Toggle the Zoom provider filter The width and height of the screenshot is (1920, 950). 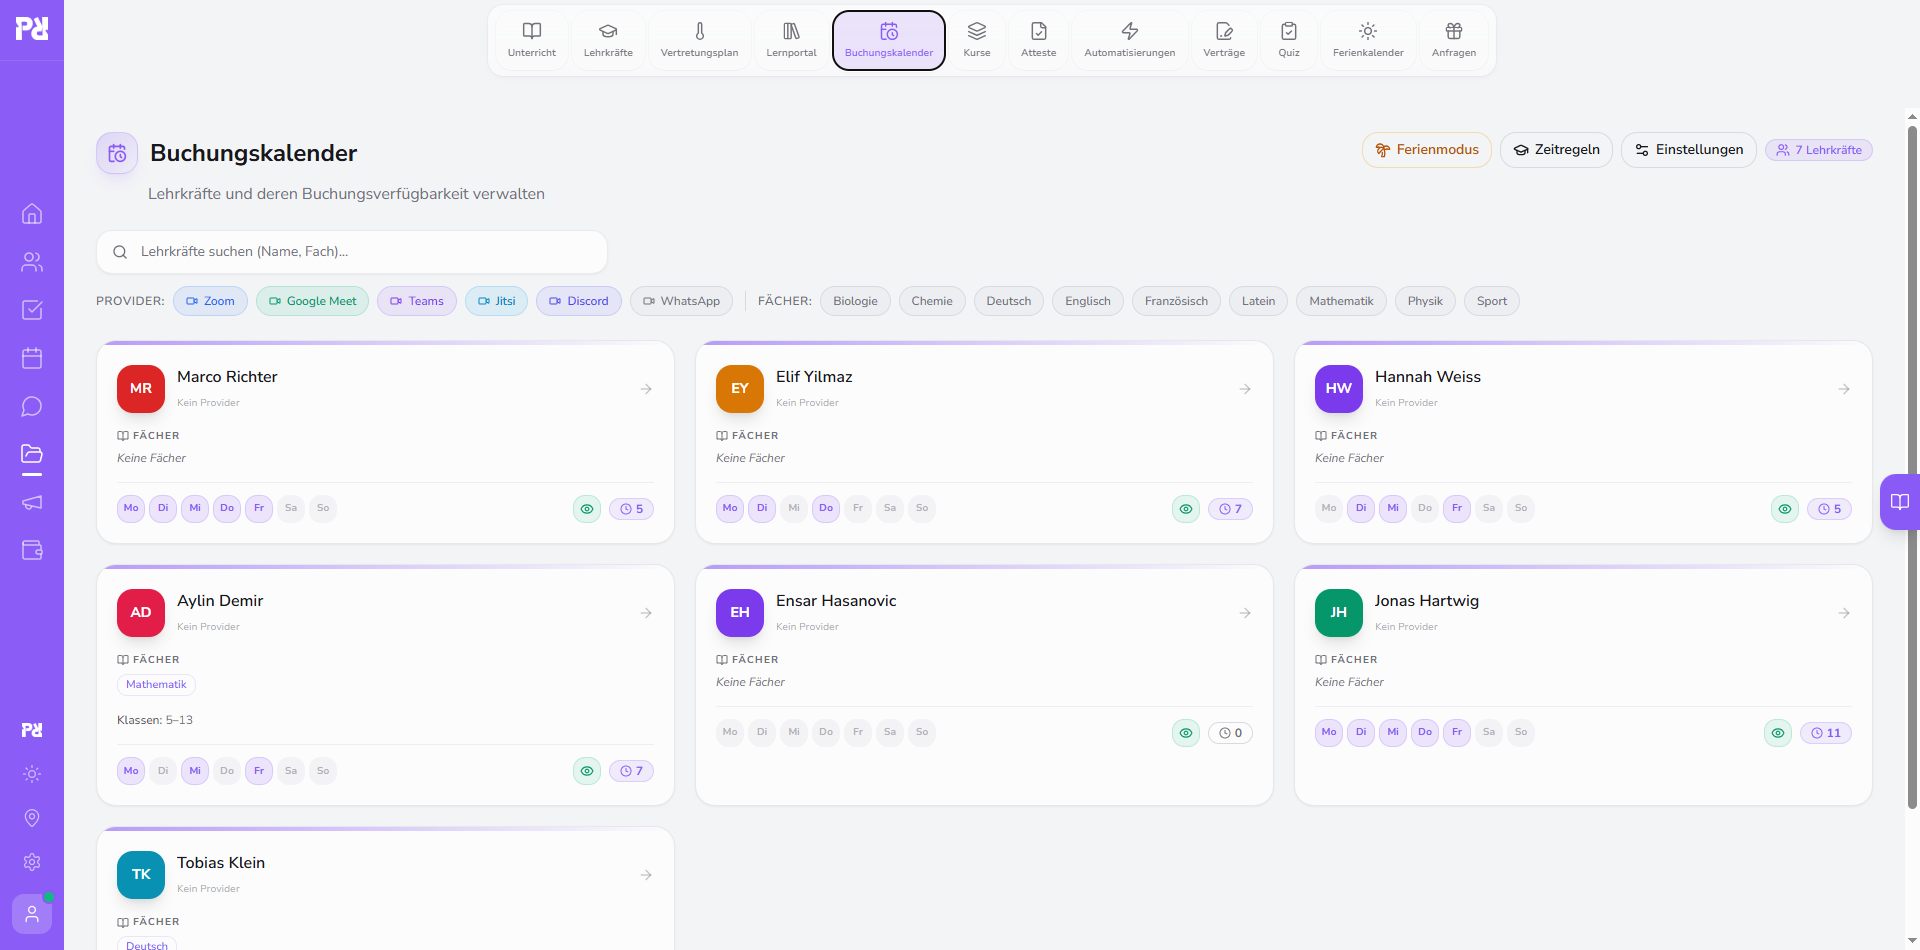point(210,301)
